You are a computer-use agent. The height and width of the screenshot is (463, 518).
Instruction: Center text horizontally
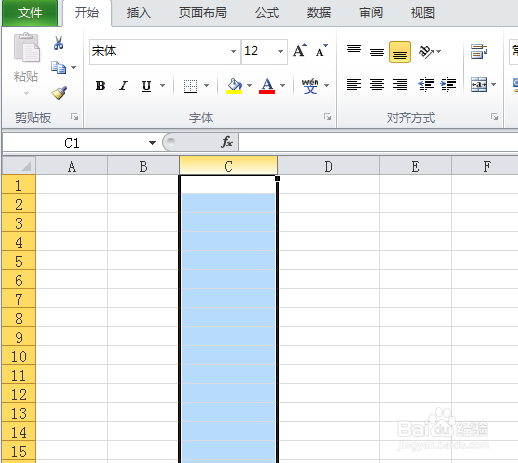click(377, 84)
